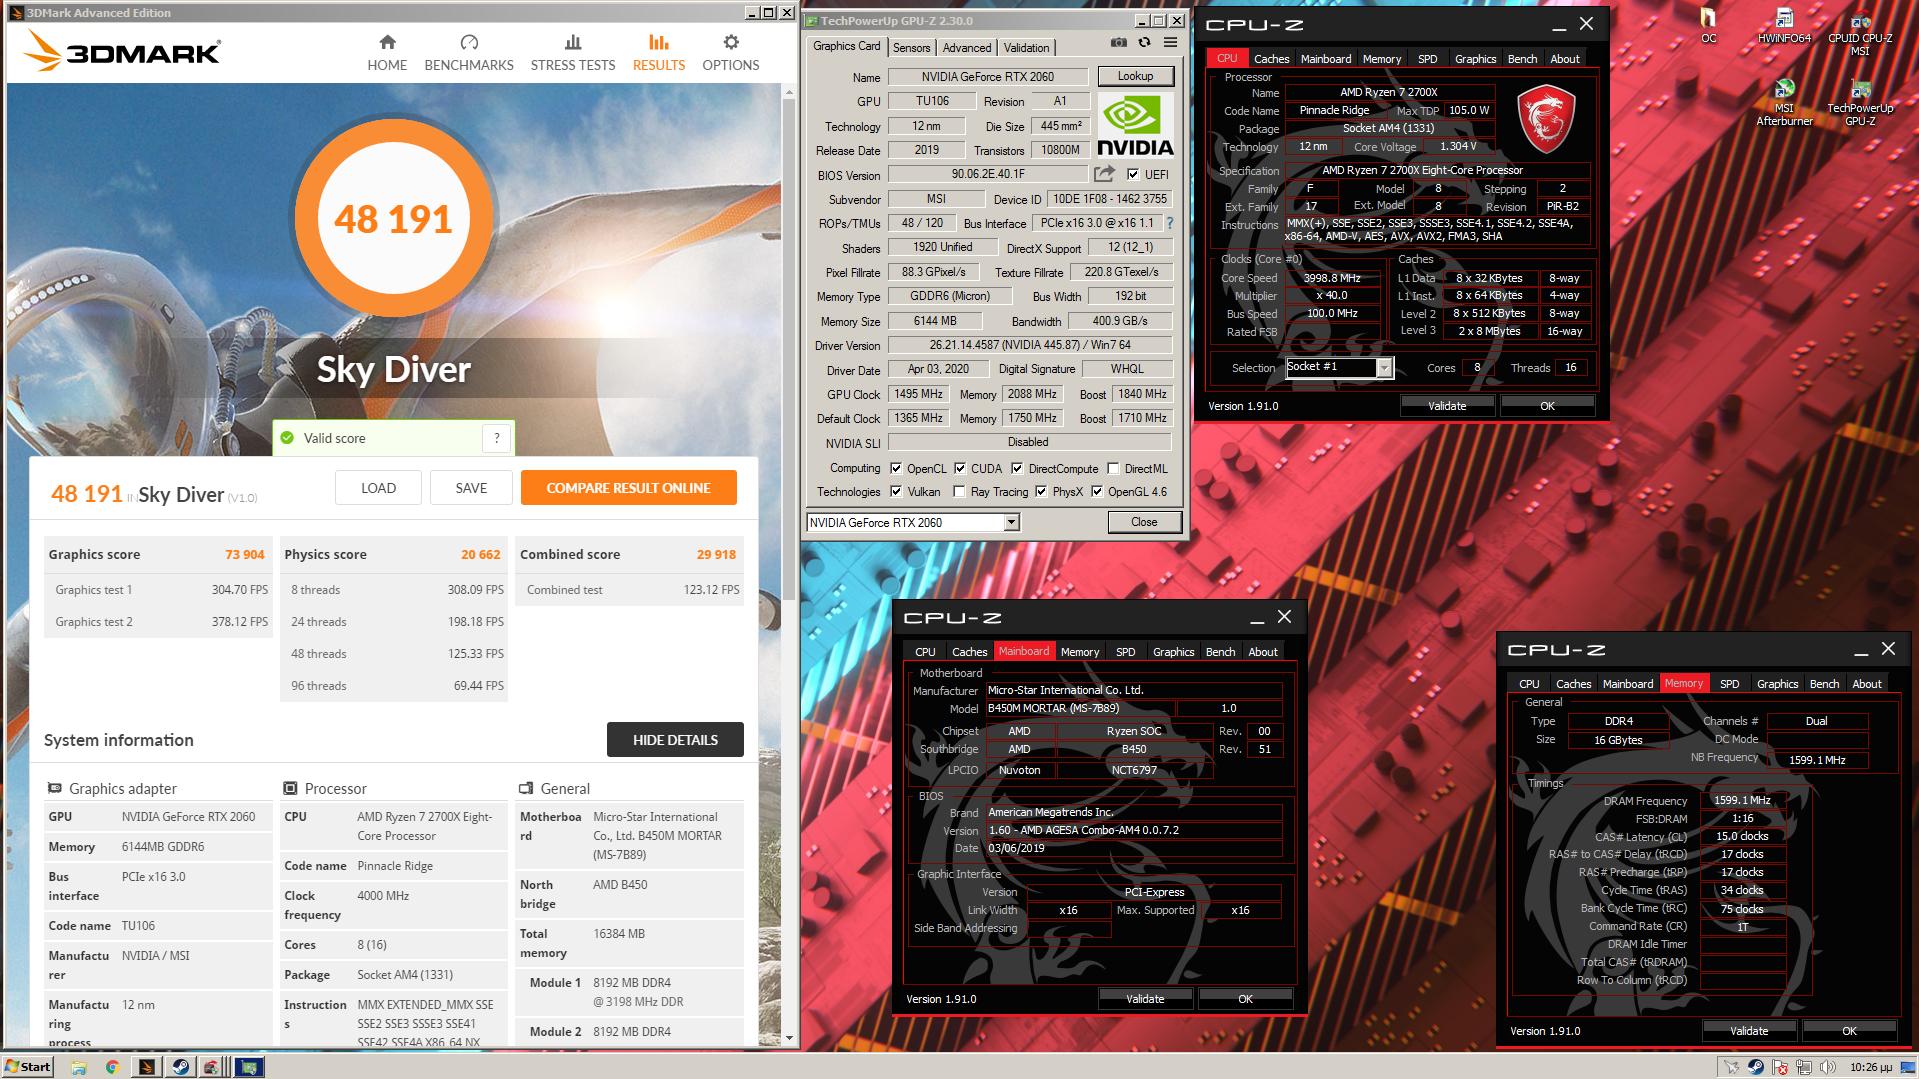This screenshot has height=1079, width=1919.
Task: Click the Bus Interface question mark in GPU-Z
Action: (1170, 223)
